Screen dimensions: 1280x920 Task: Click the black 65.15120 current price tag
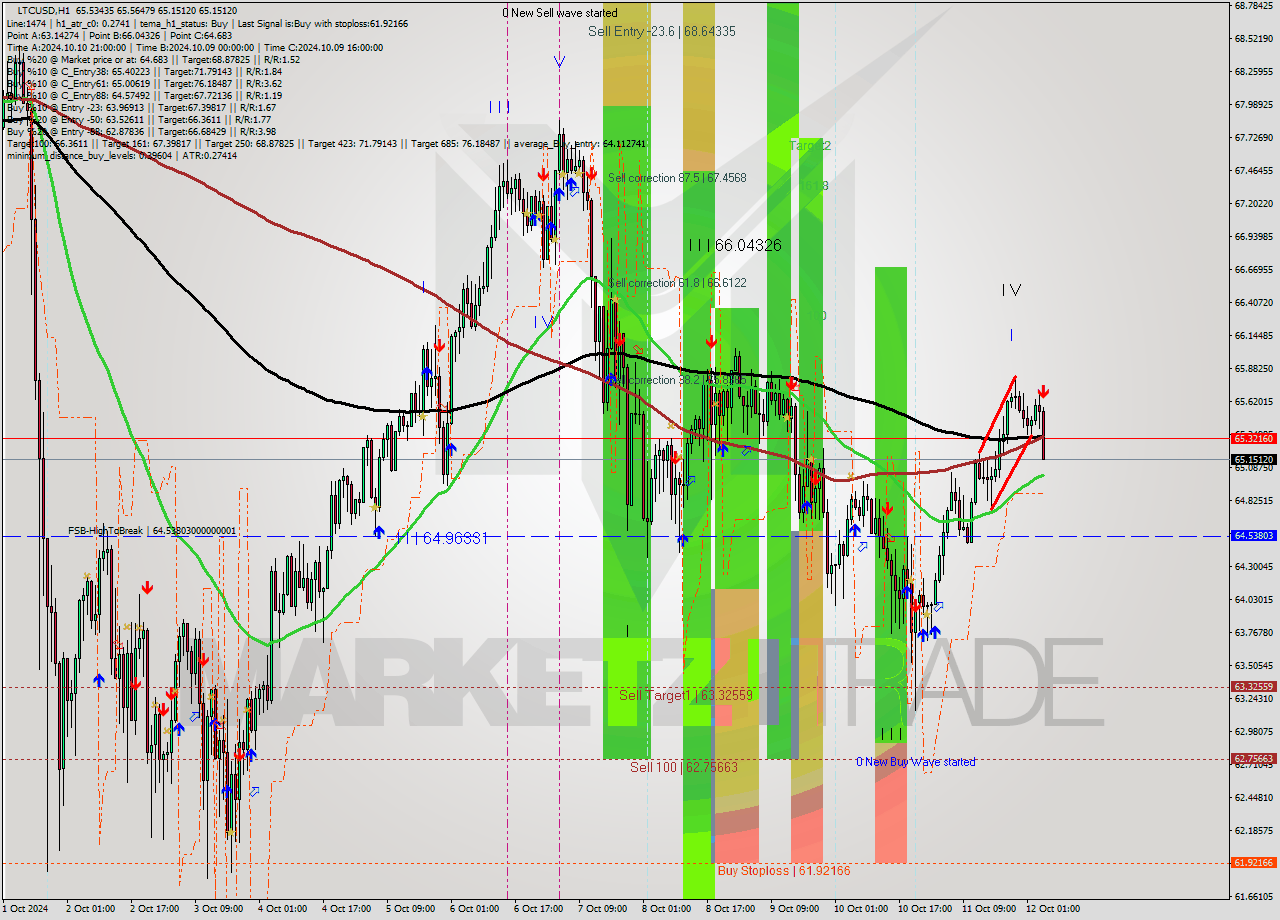1253,460
